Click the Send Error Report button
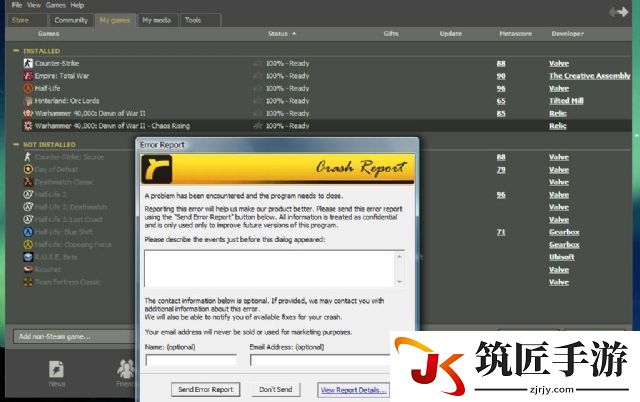Image resolution: width=640 pixels, height=402 pixels. pos(206,389)
